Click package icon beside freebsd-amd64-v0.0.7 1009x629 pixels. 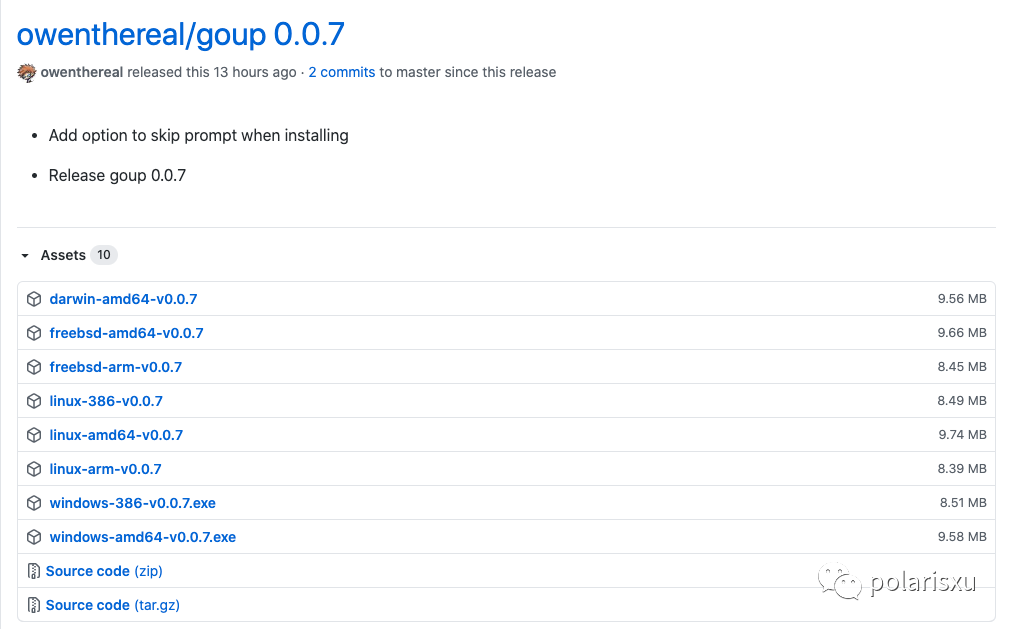coord(34,333)
